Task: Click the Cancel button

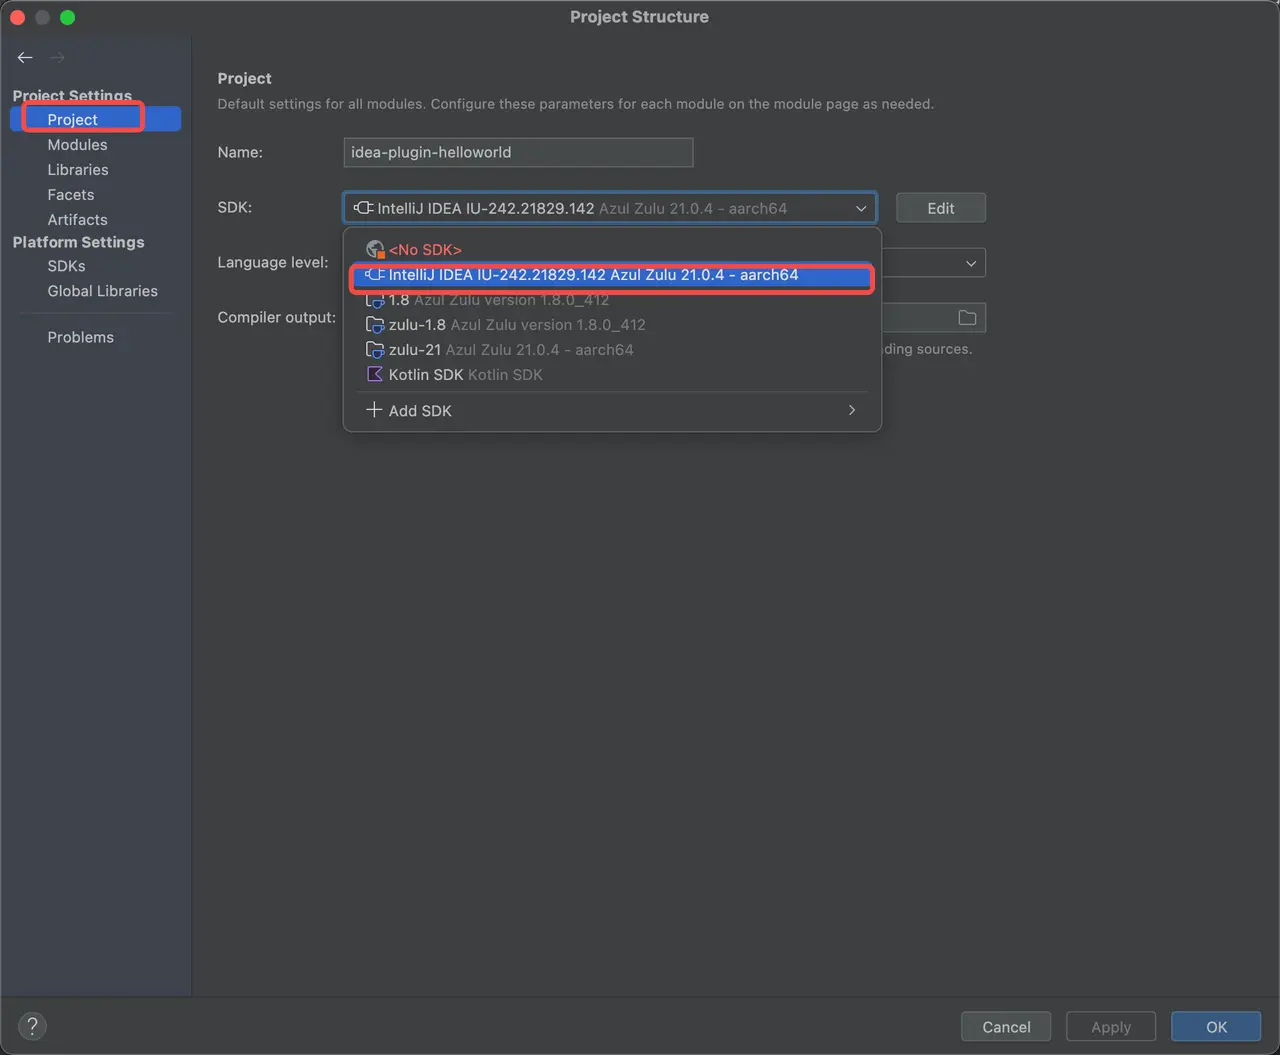Action: (x=1006, y=1027)
